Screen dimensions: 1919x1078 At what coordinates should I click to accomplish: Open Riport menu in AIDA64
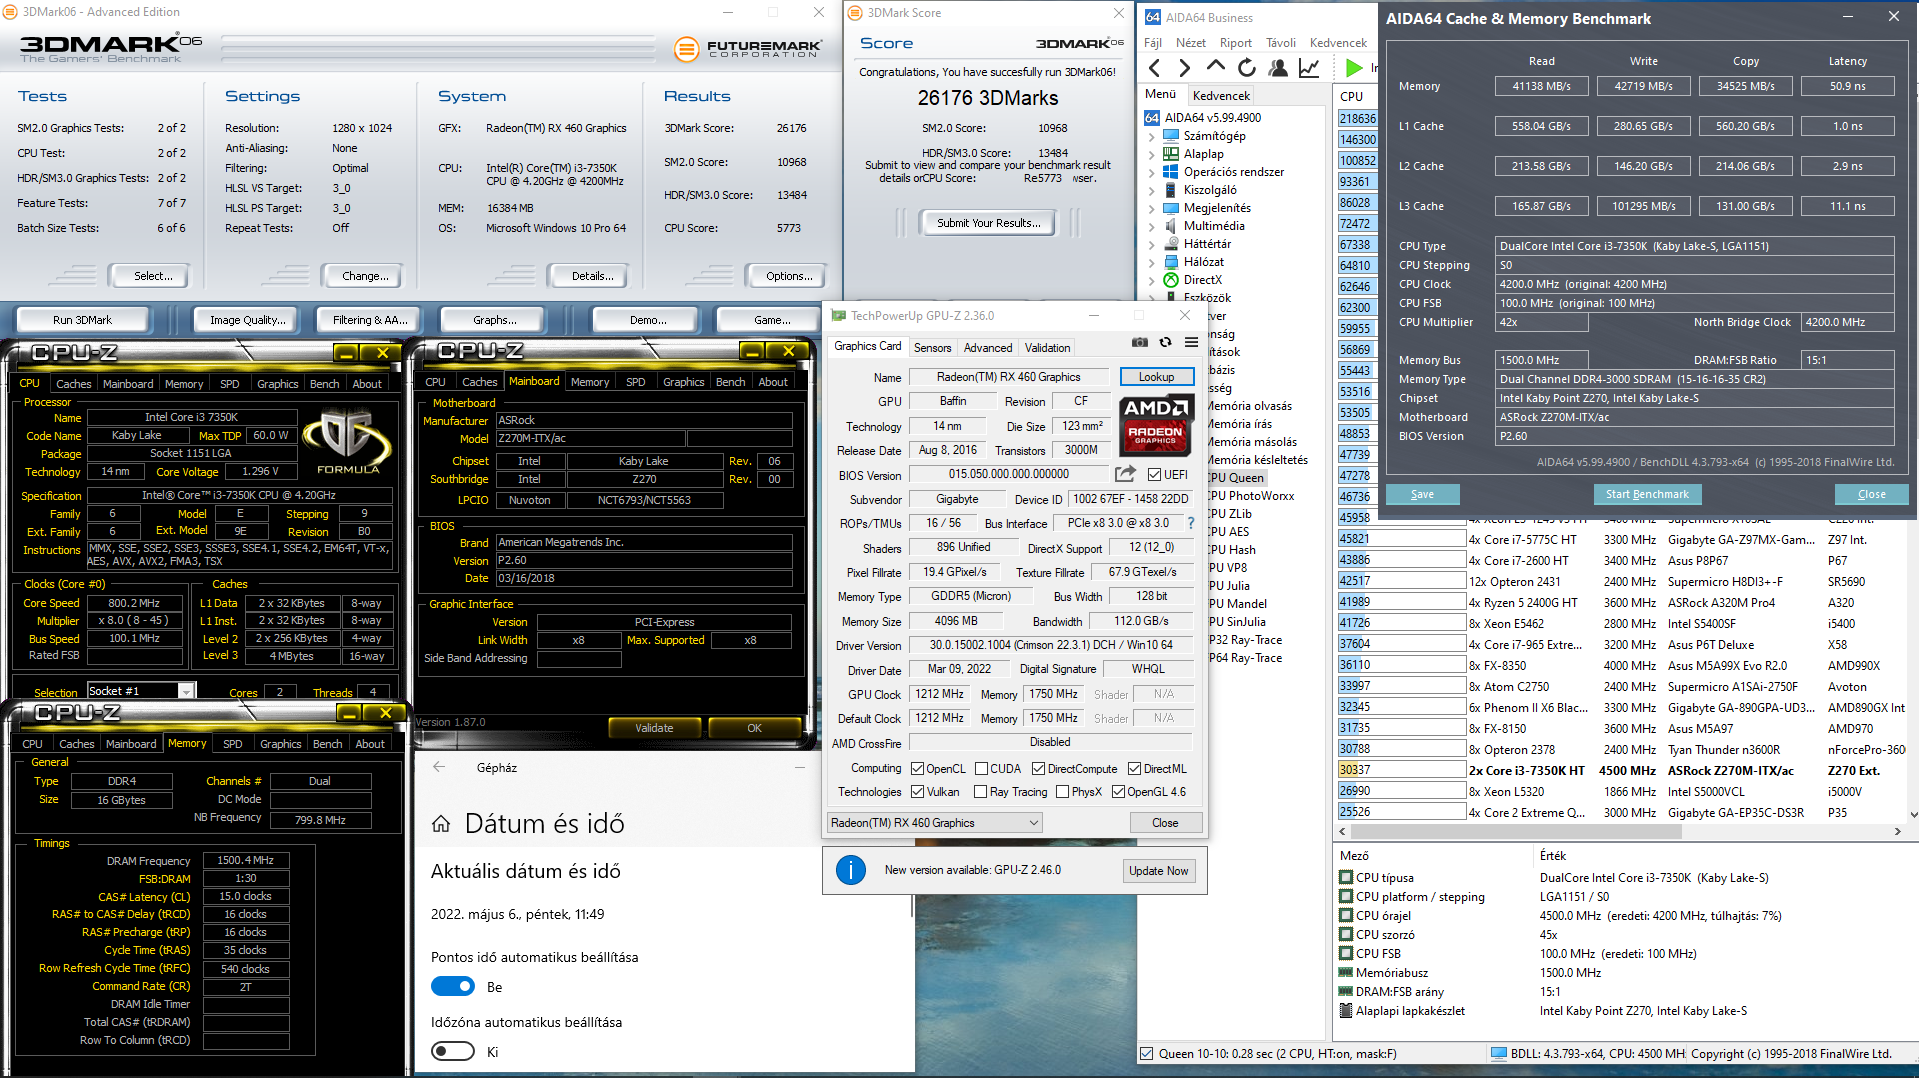[1235, 43]
